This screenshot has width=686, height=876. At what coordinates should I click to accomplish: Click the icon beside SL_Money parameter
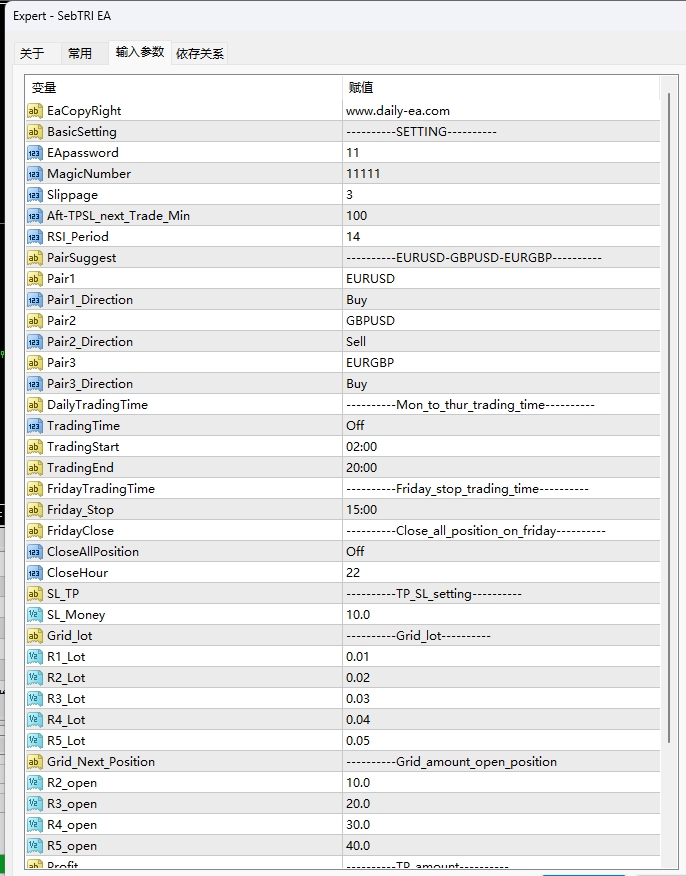[x=35, y=615]
